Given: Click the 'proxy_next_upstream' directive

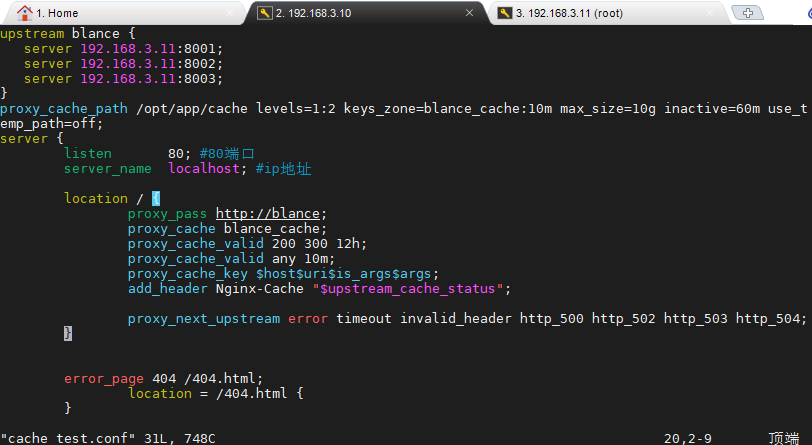Looking at the screenshot, I should click(204, 319).
